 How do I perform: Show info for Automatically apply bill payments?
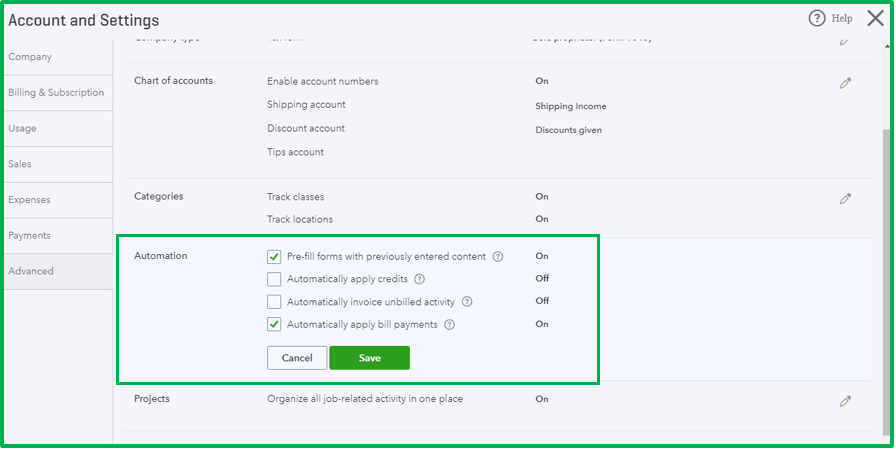(x=450, y=324)
